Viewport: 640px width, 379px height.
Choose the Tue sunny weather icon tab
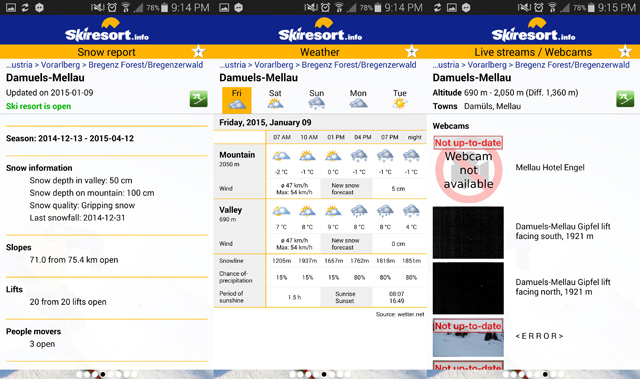(x=400, y=100)
